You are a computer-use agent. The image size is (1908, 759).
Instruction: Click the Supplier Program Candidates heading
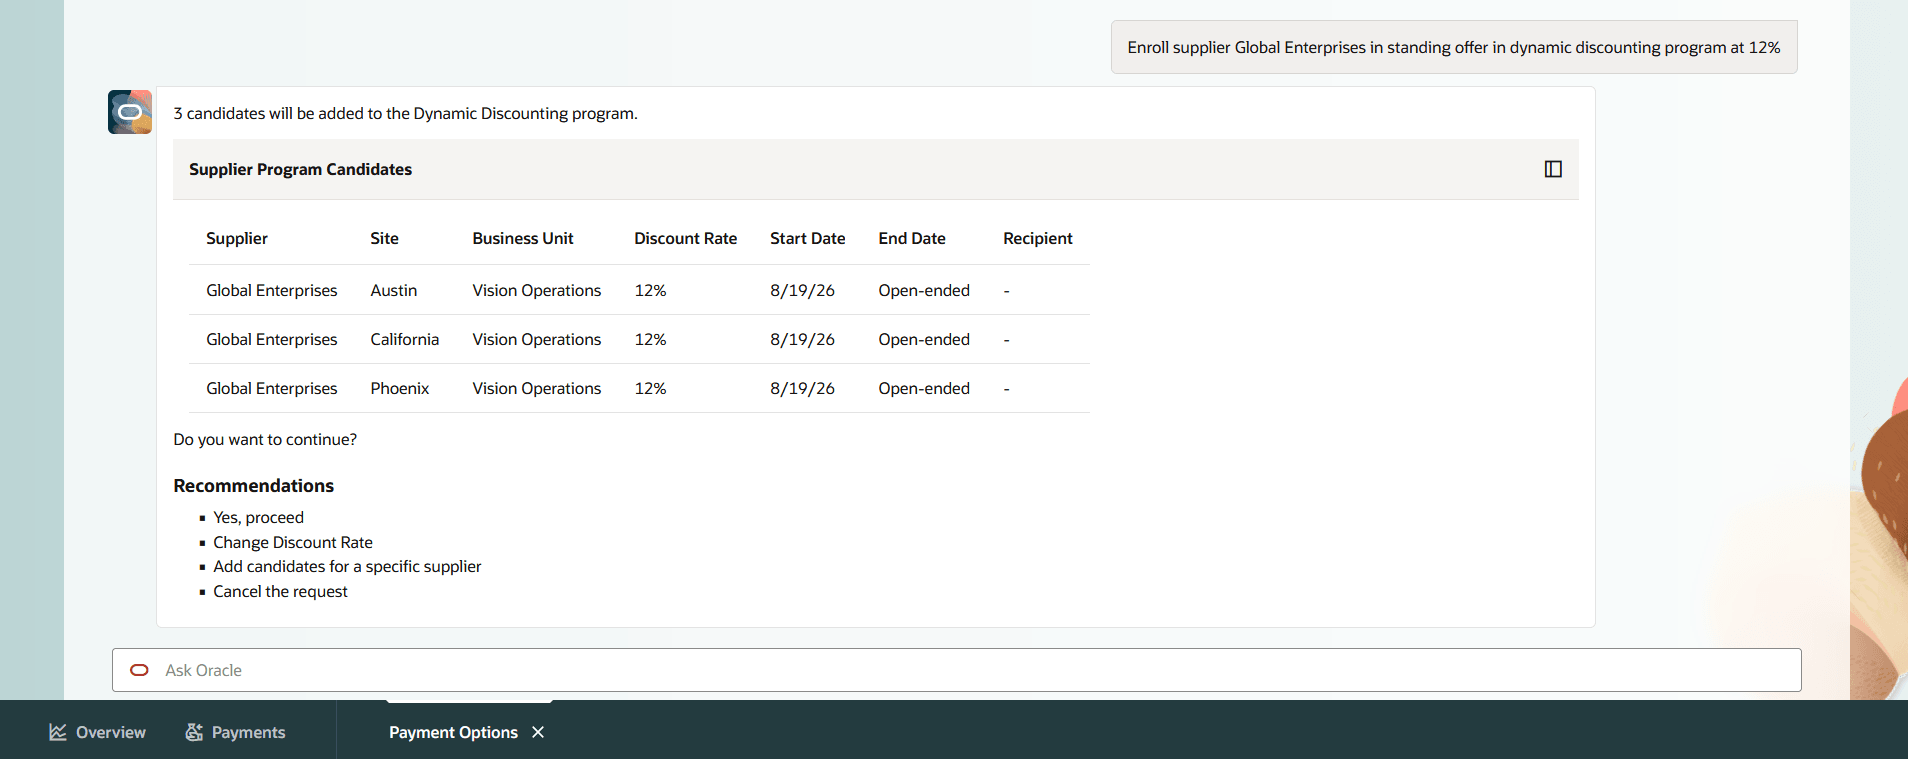(x=300, y=169)
